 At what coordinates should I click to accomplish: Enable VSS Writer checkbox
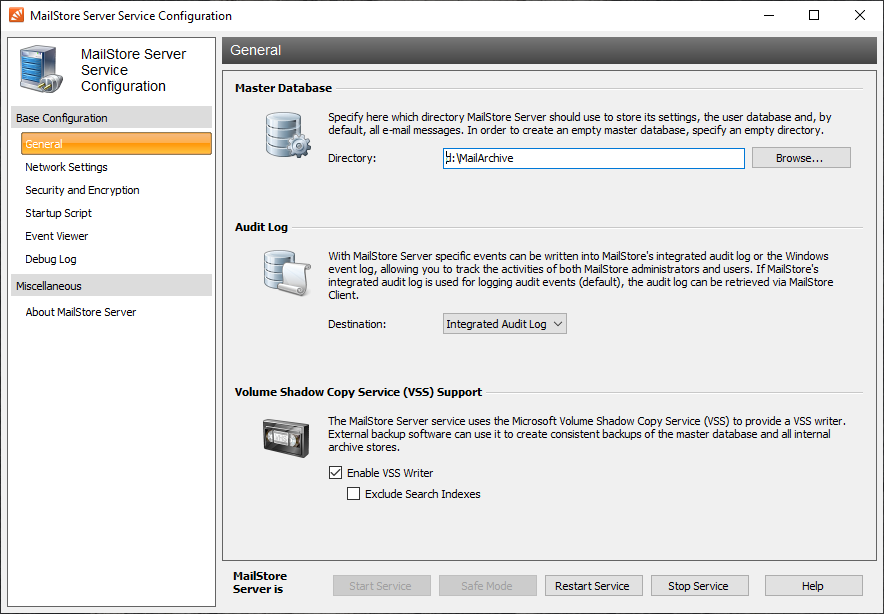tap(335, 472)
